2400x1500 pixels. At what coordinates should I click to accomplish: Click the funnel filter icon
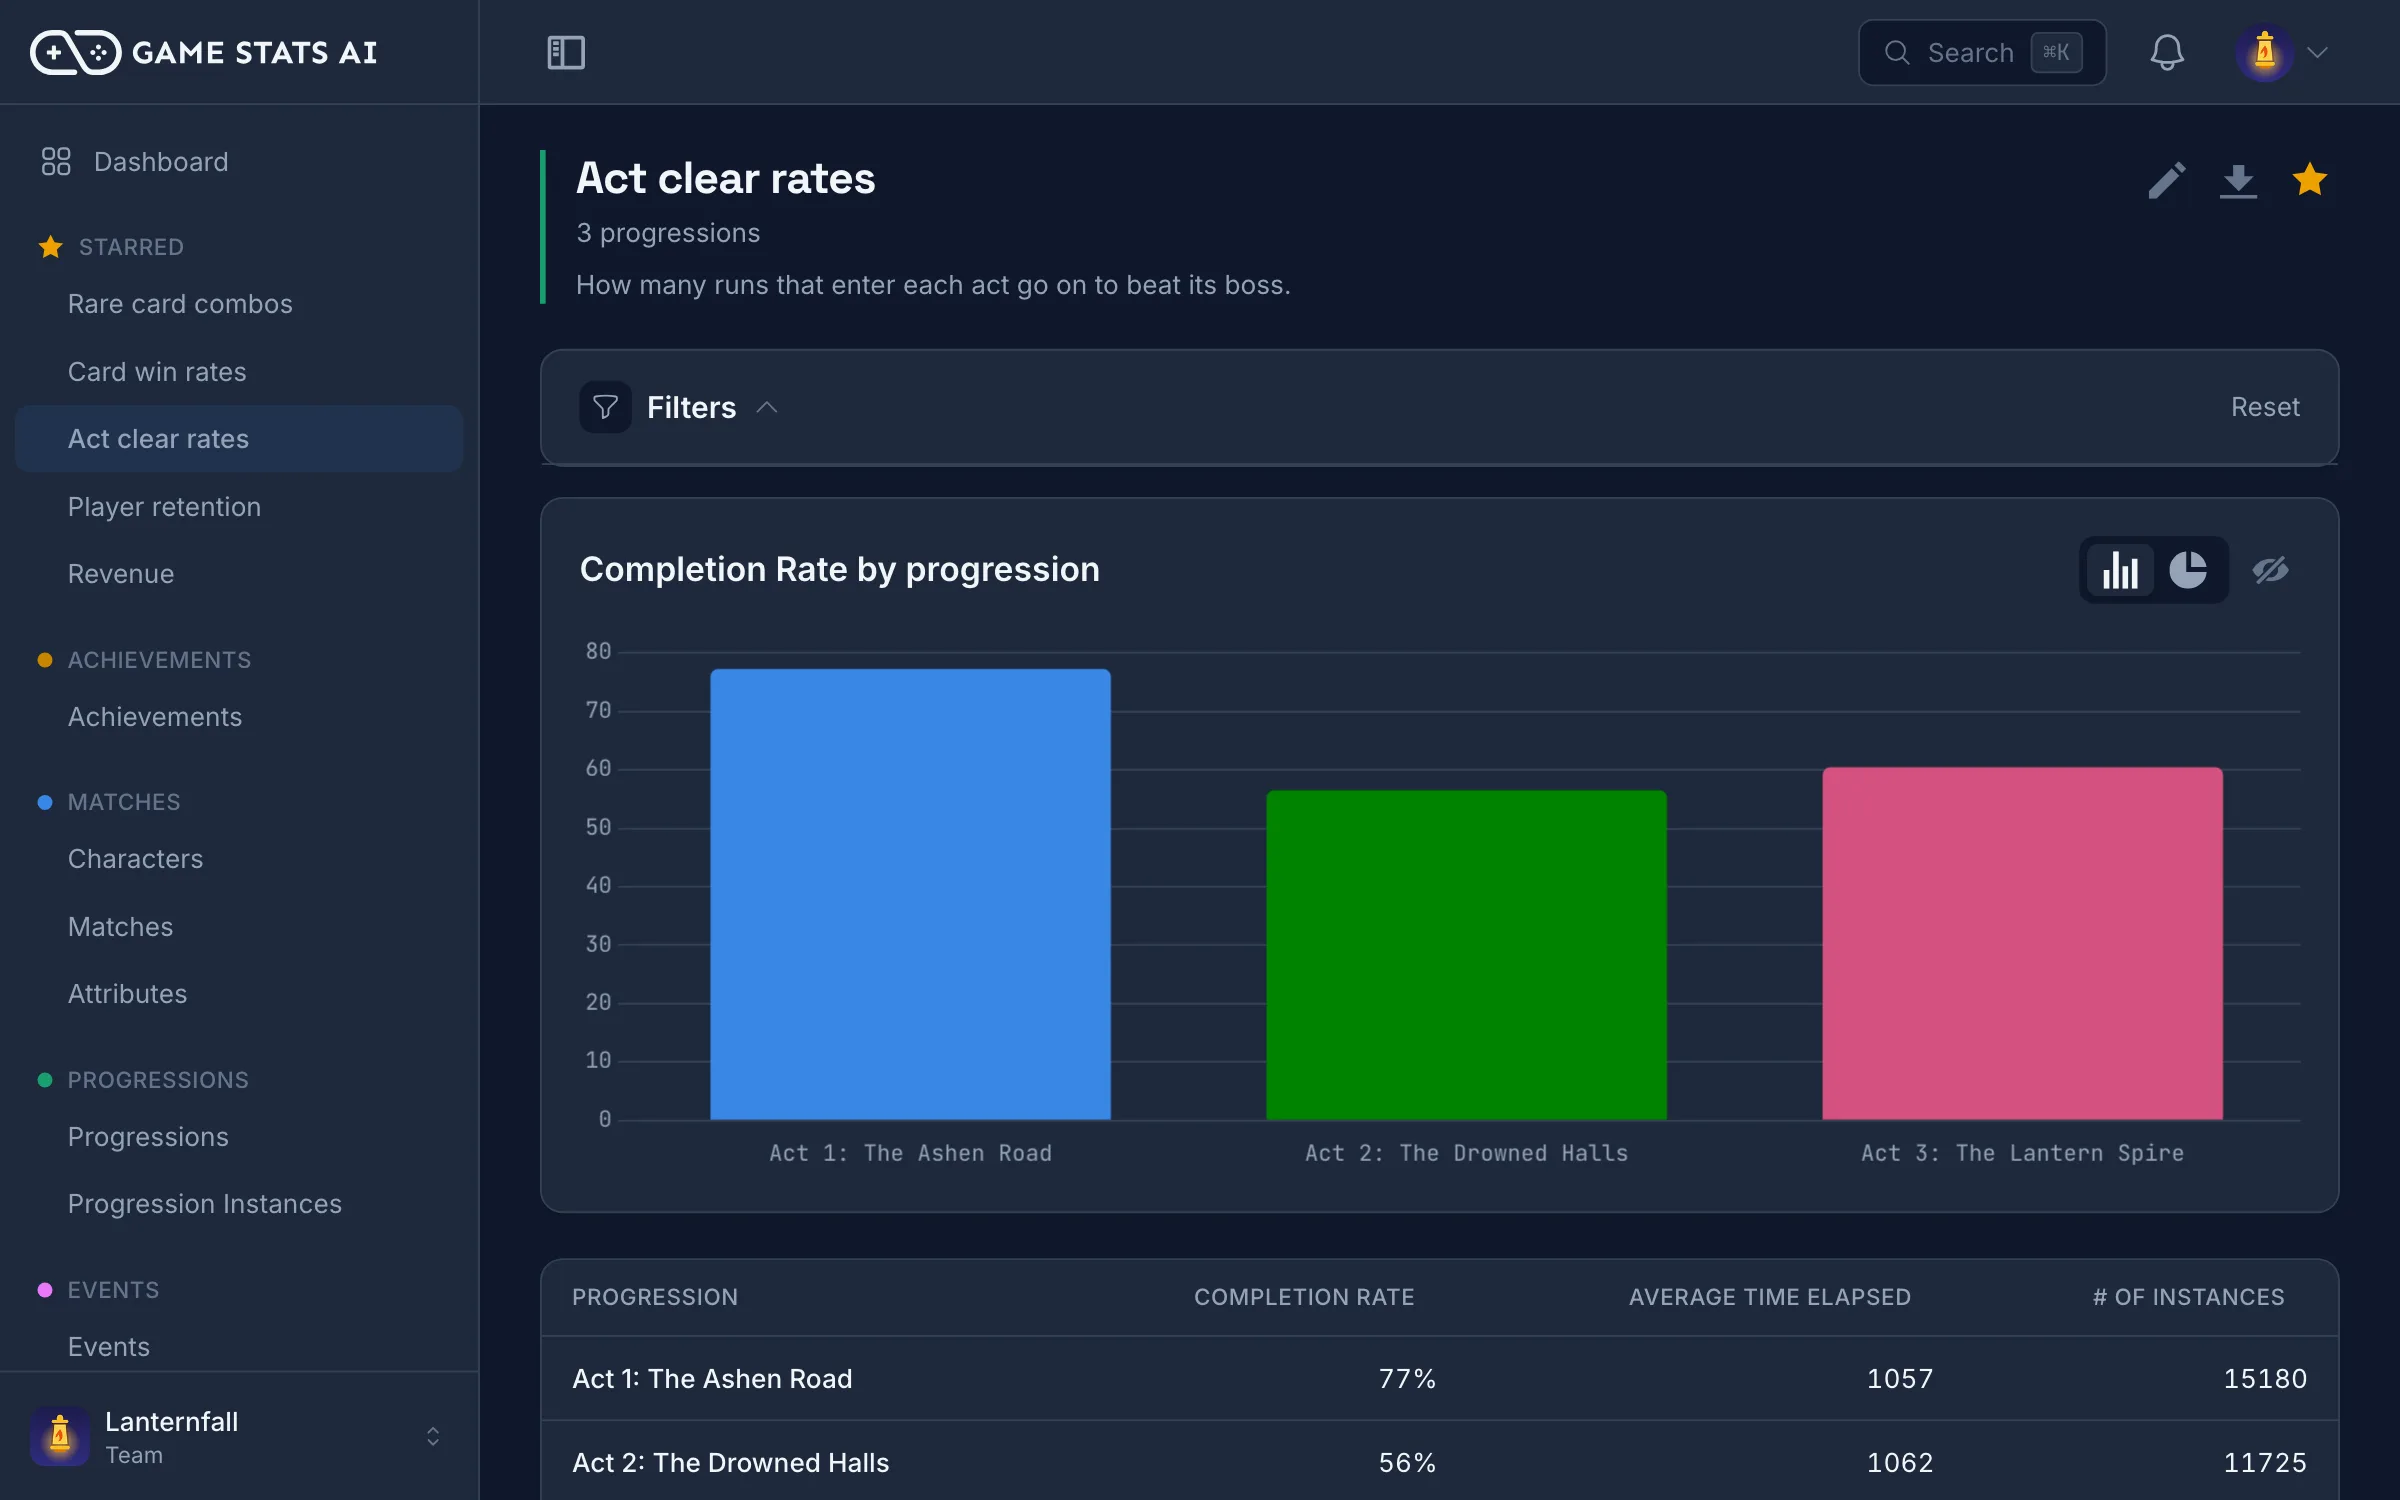click(x=605, y=407)
